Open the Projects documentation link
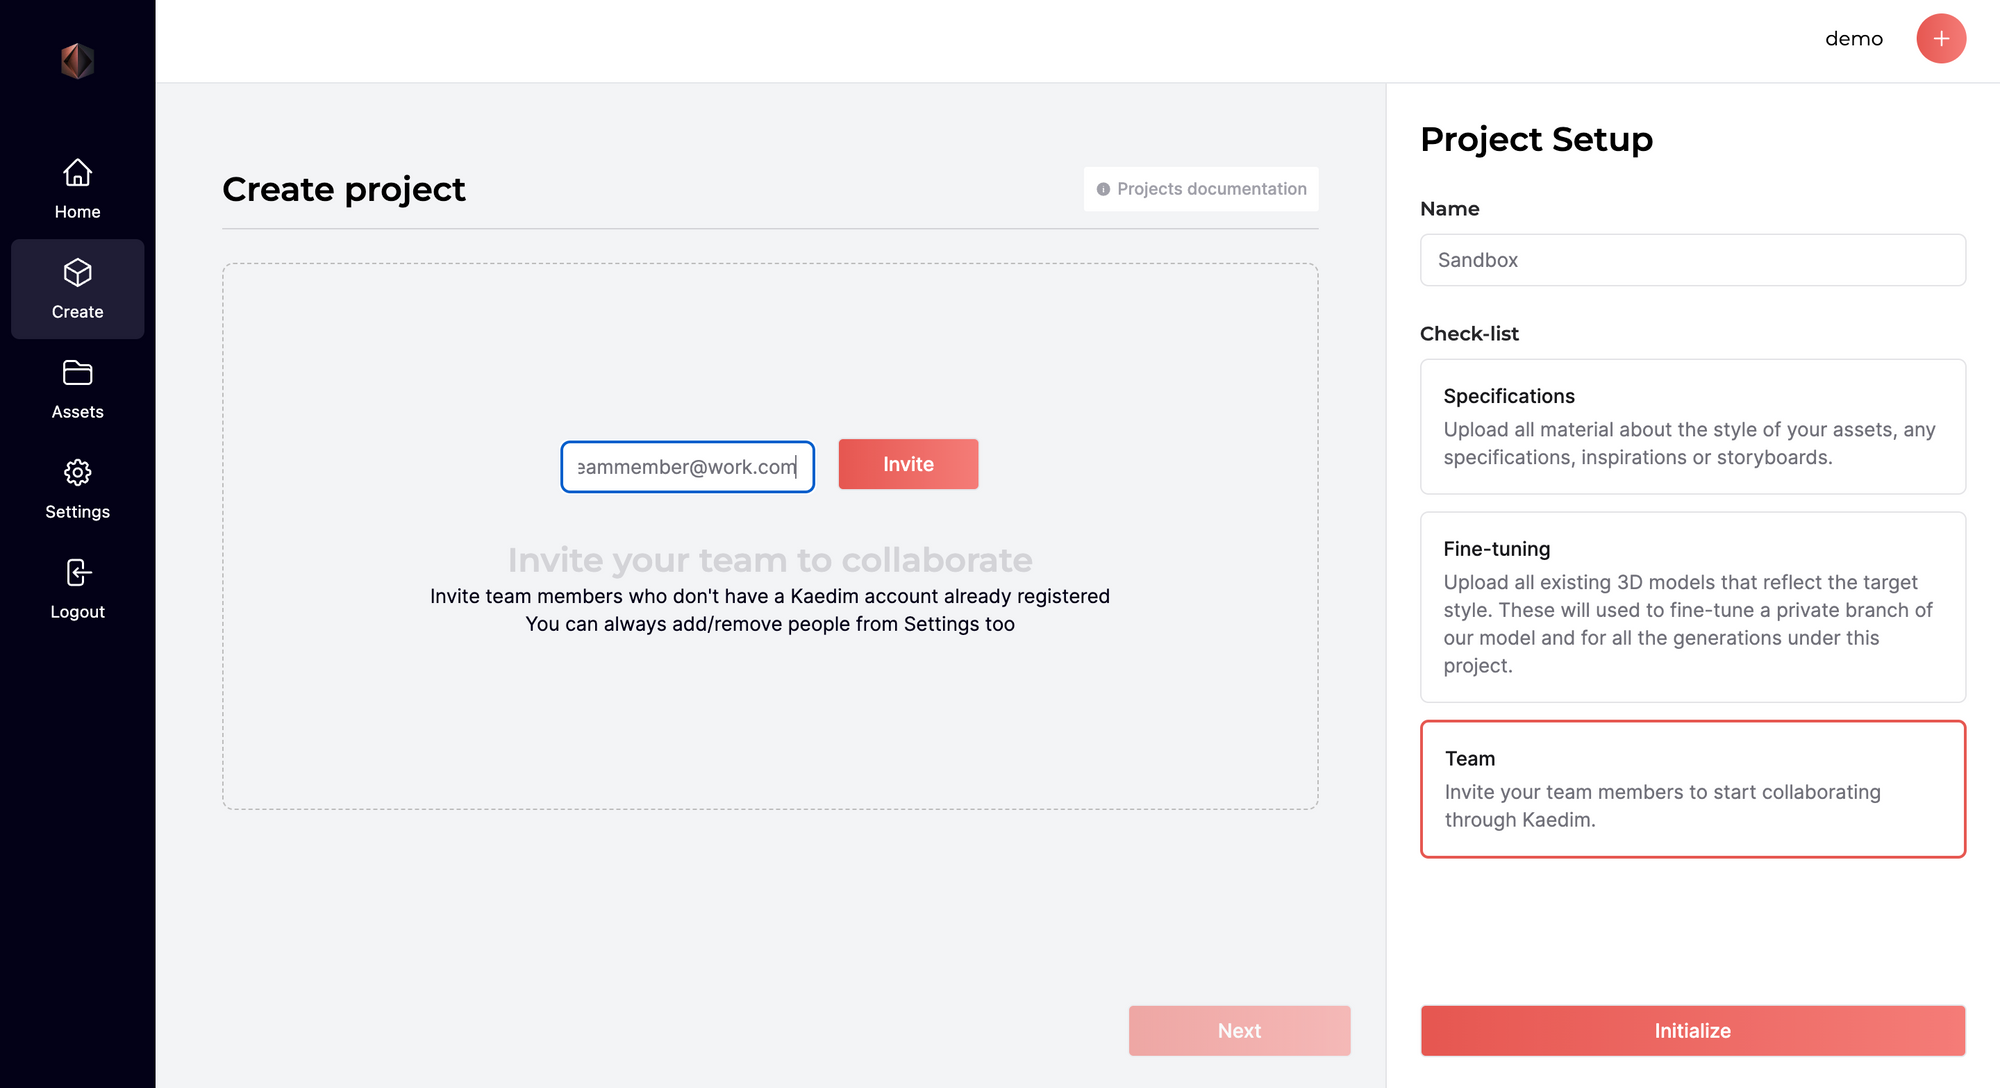Image resolution: width=2000 pixels, height=1088 pixels. [x=1211, y=189]
